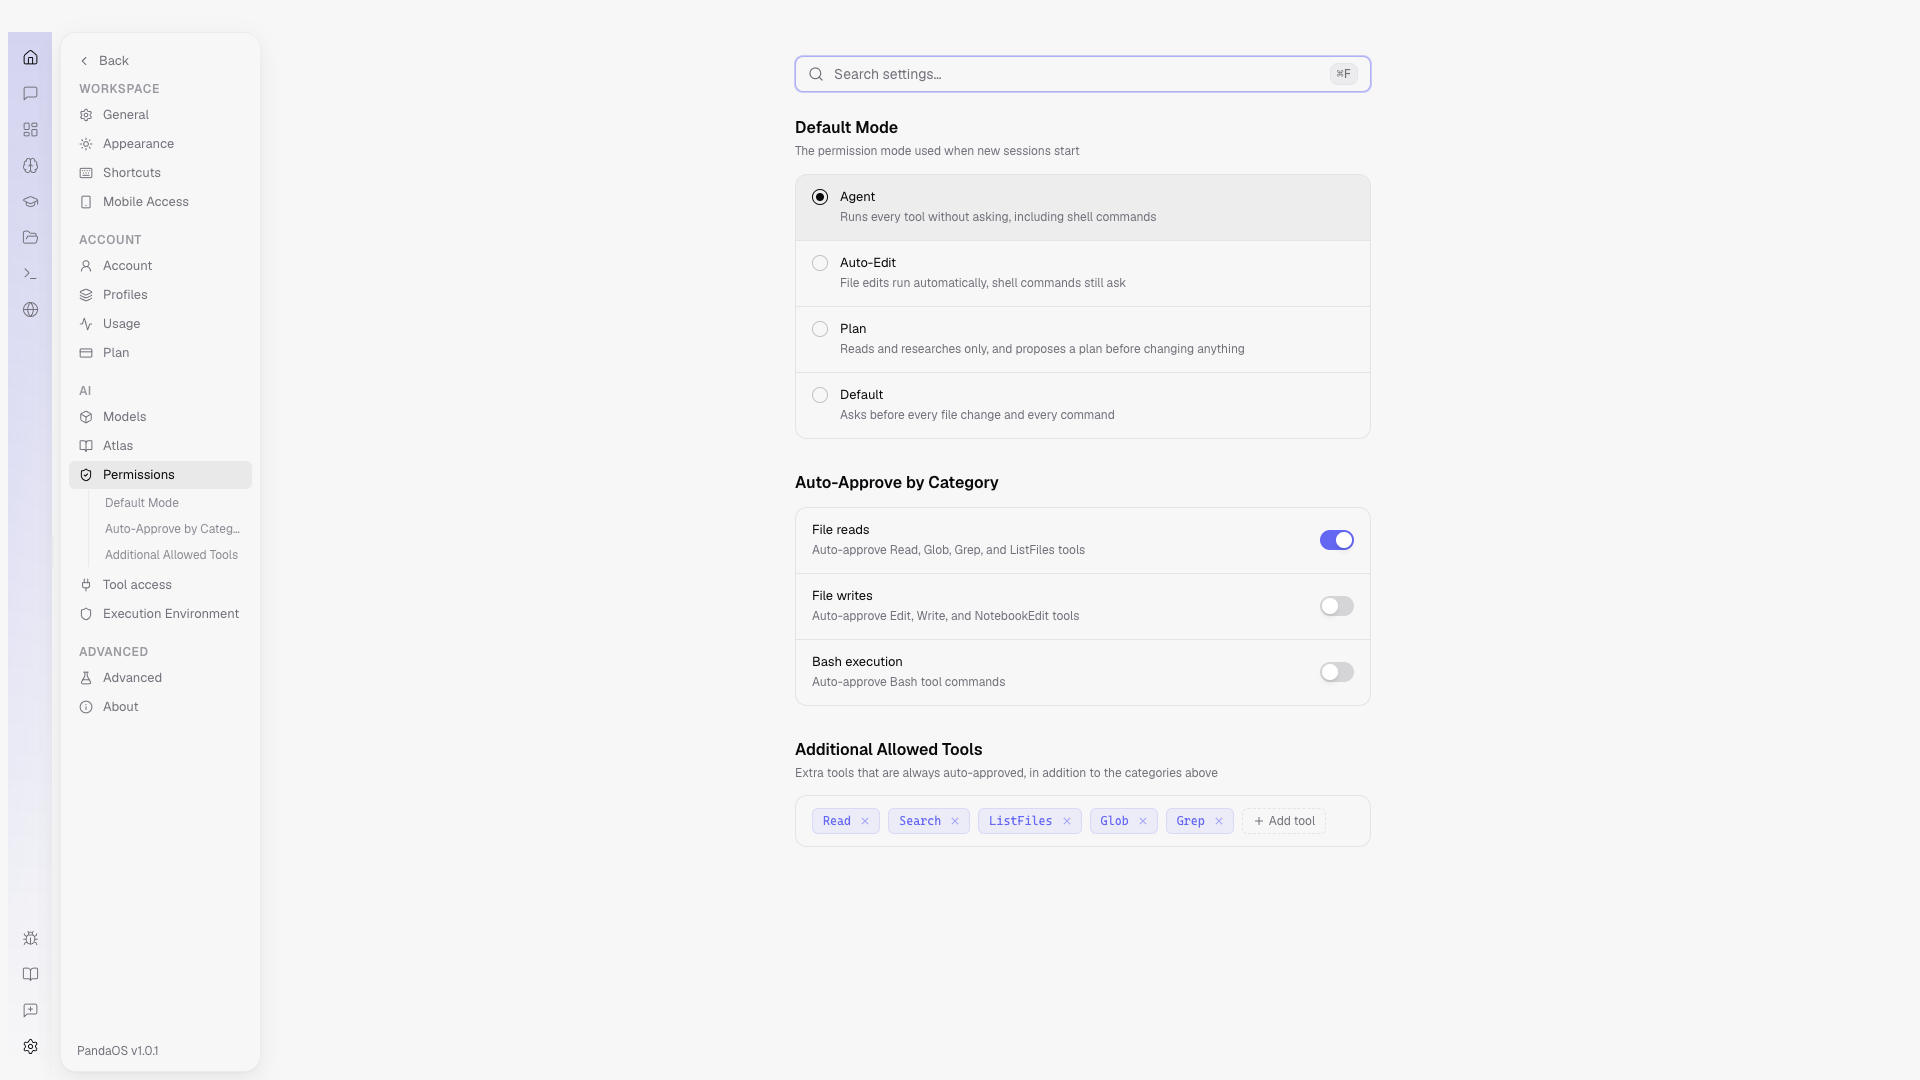Select the Default mode radio
Viewport: 1920px width, 1080px height.
click(x=820, y=395)
